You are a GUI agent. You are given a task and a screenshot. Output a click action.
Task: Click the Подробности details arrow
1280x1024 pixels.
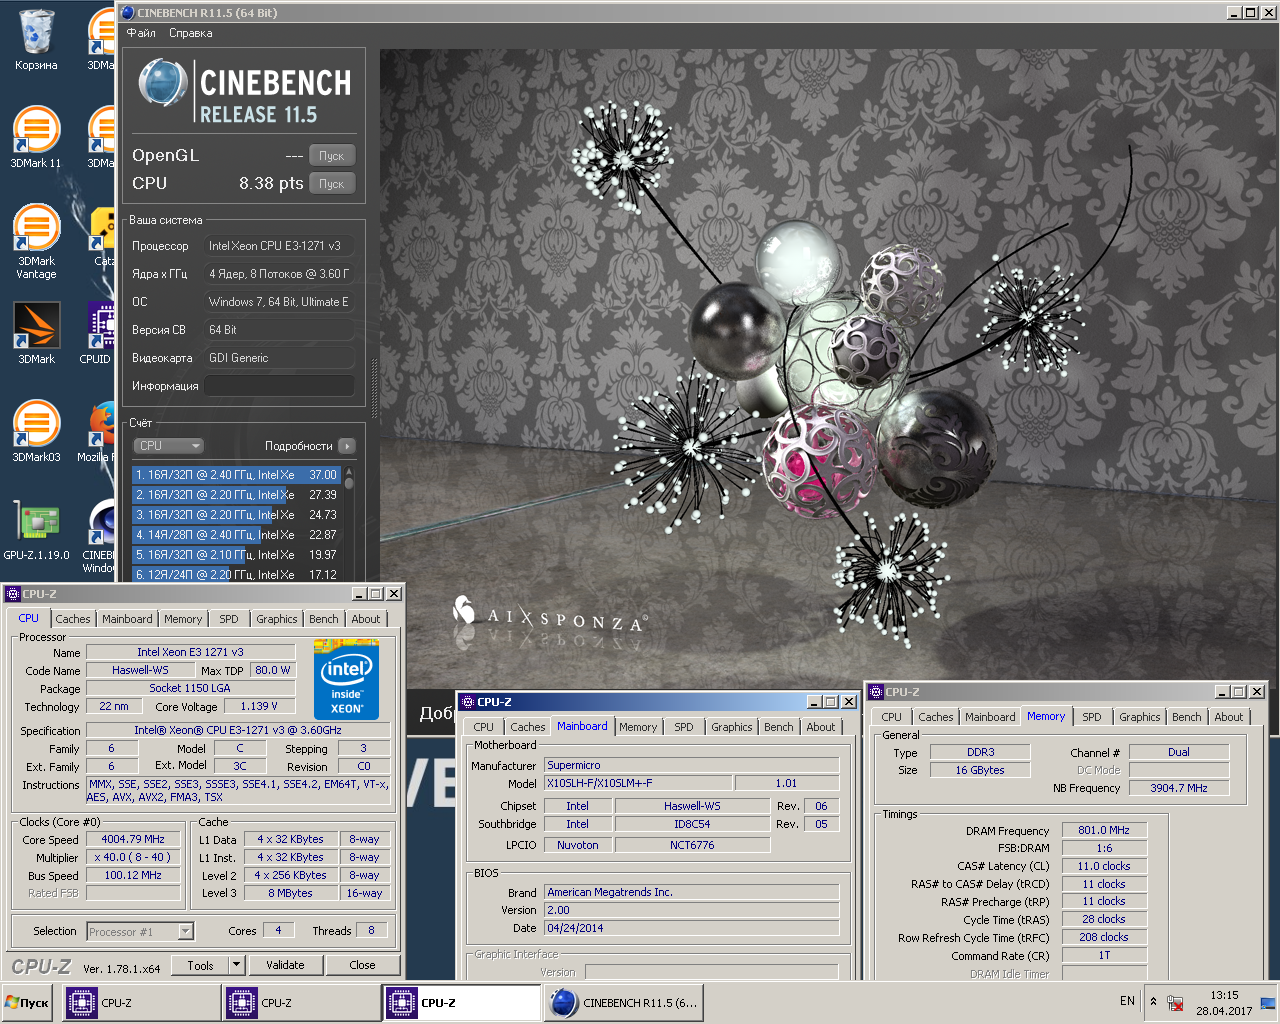[x=346, y=446]
